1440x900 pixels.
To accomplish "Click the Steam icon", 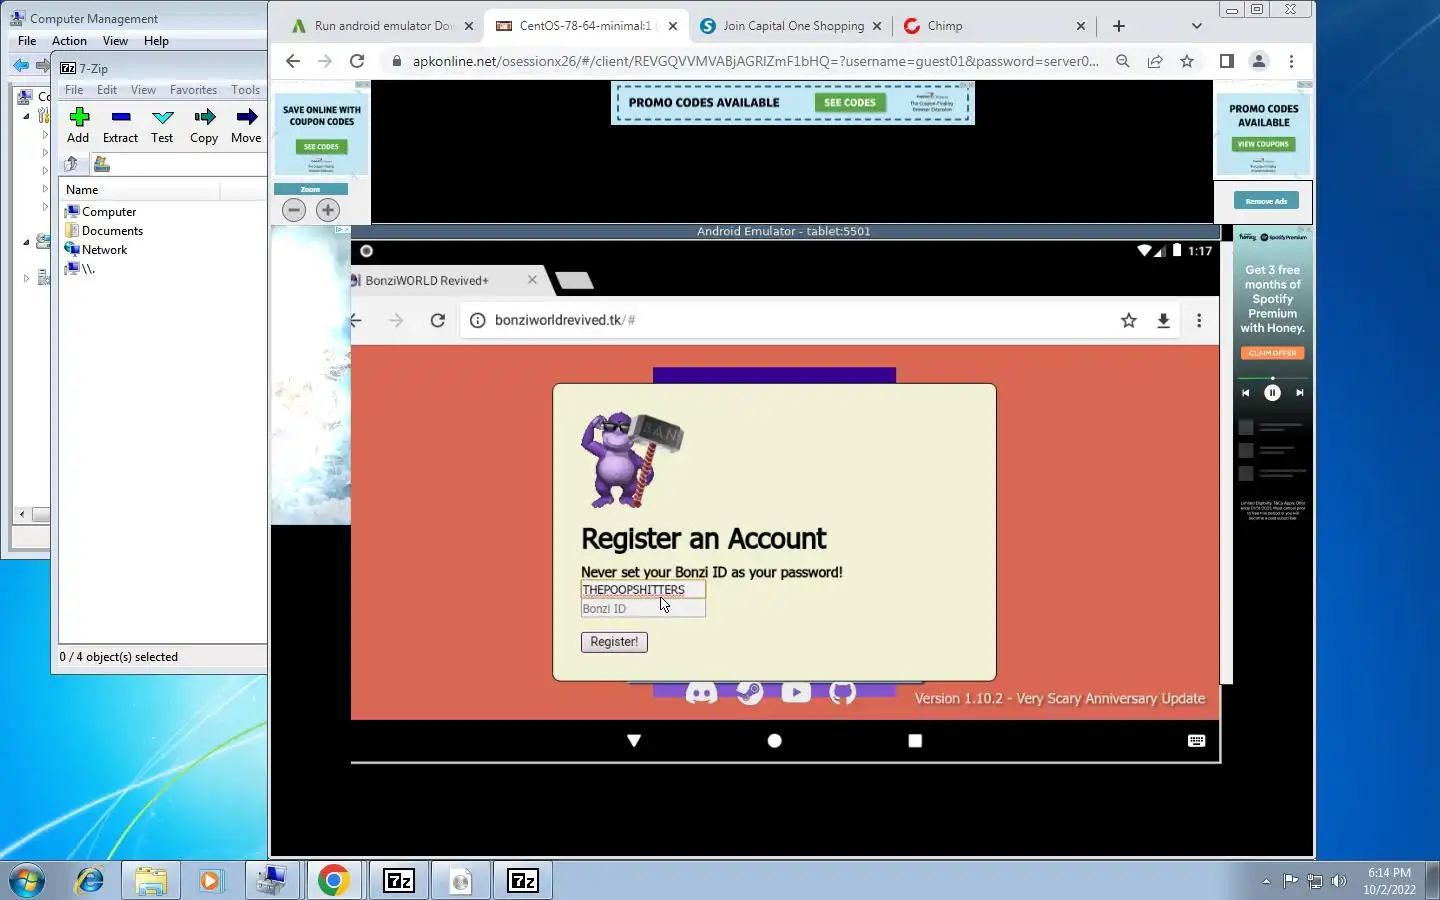I will (x=749, y=693).
